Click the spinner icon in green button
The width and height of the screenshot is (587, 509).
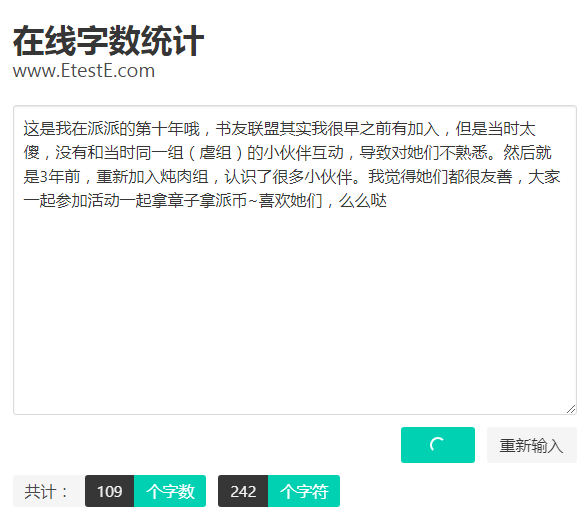(437, 445)
